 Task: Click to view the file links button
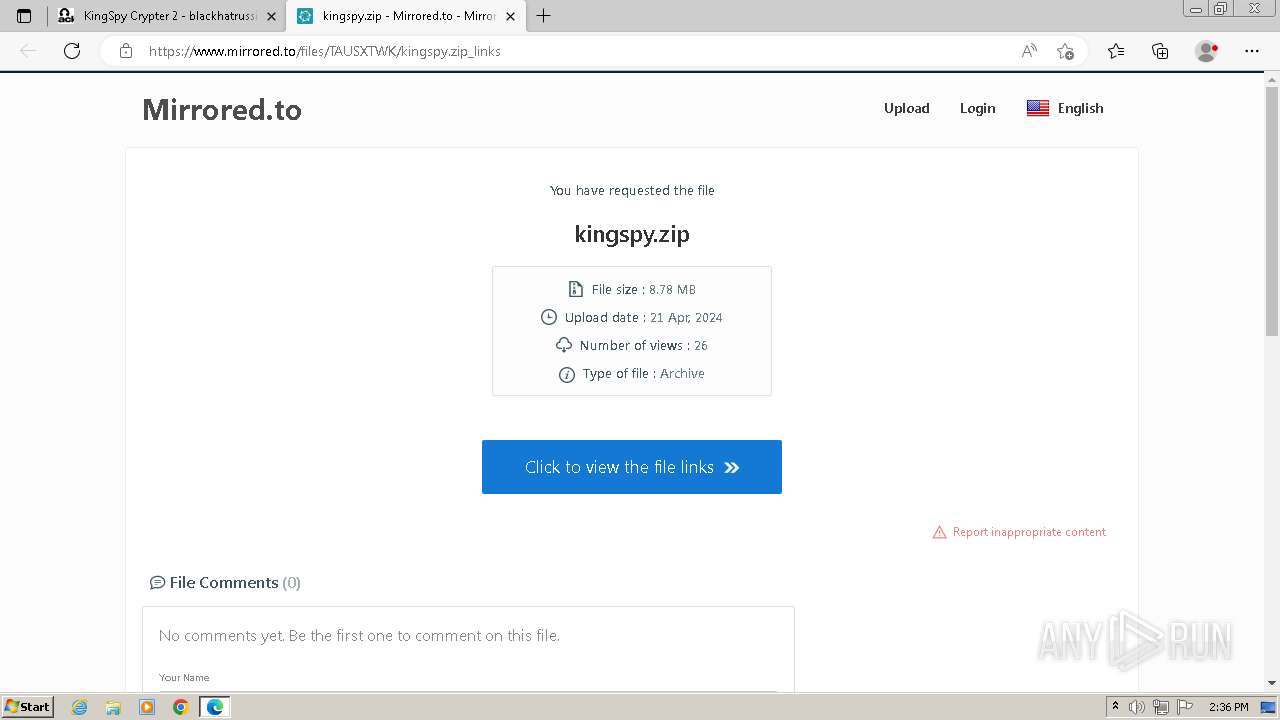point(632,467)
